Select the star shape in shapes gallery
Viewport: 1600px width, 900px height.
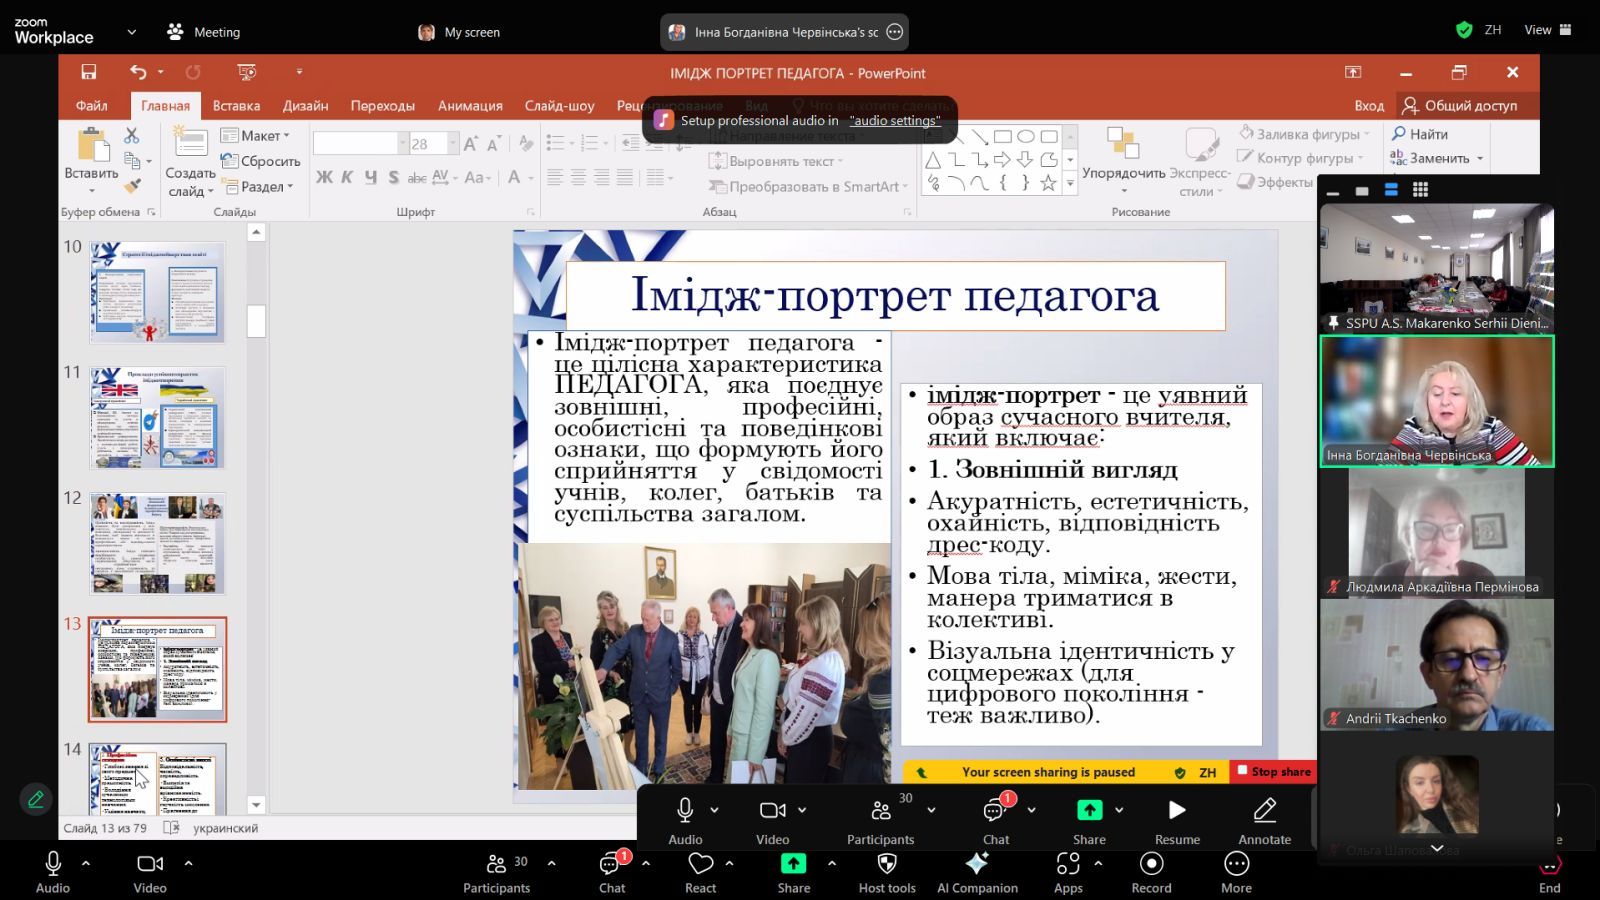(1048, 183)
